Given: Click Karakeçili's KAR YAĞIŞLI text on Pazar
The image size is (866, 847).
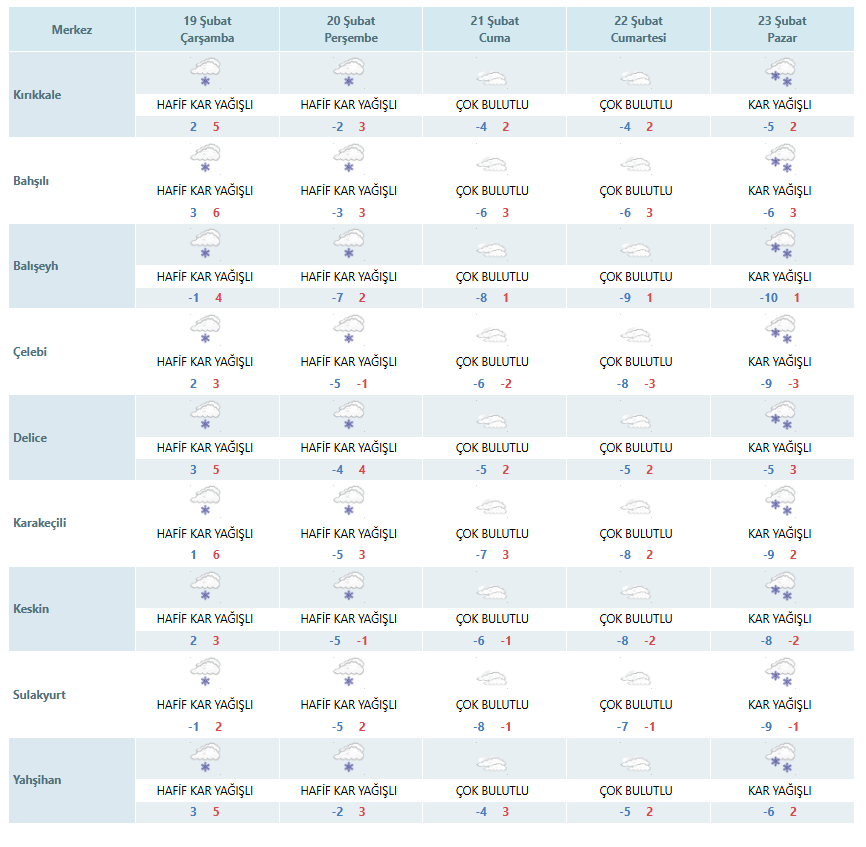Looking at the screenshot, I should [780, 534].
